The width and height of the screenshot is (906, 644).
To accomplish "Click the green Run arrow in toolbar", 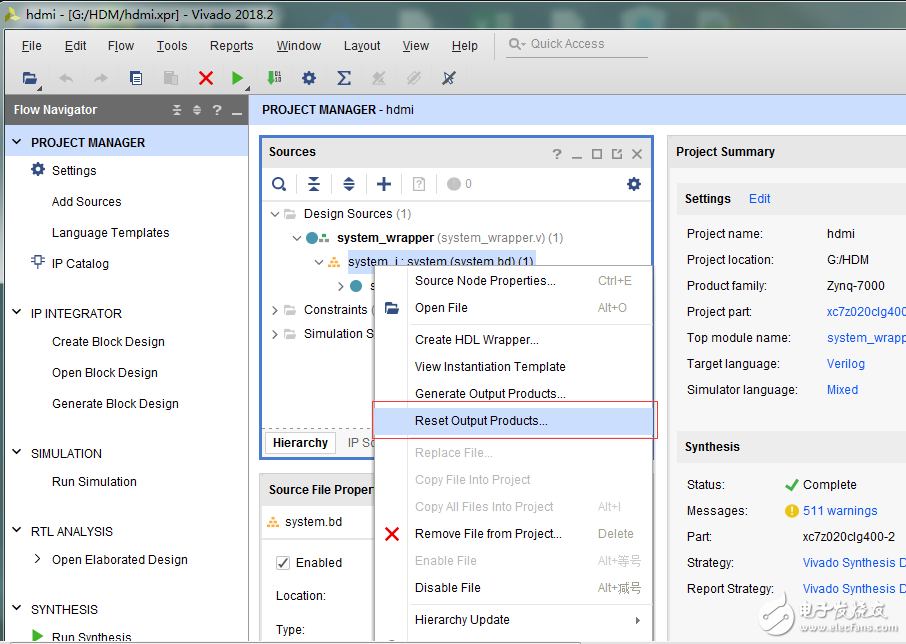I will pos(237,78).
